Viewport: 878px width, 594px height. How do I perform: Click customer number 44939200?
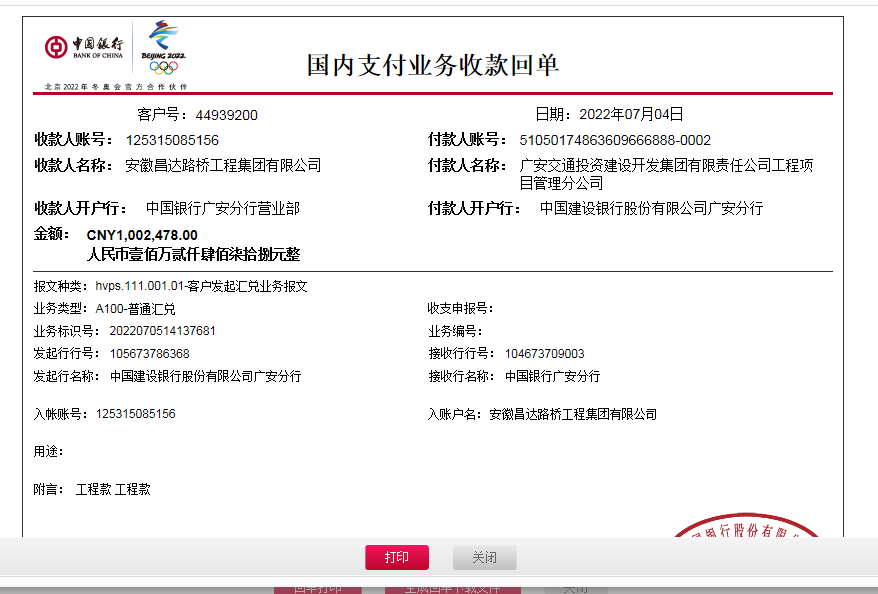click(x=226, y=115)
